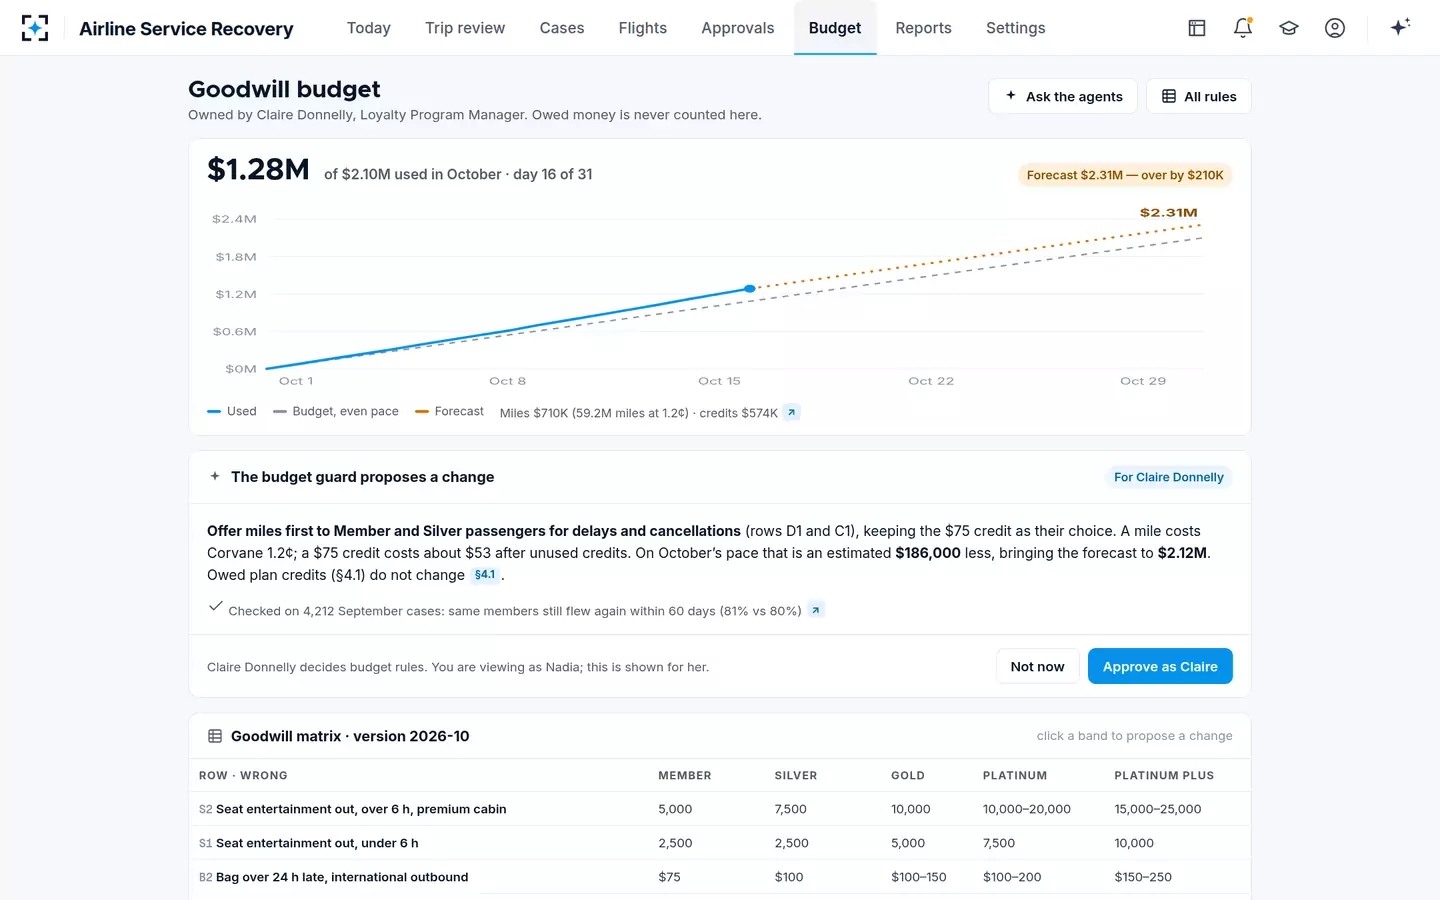This screenshot has height=900, width=1440.
Task: Click the Forecast over by $210K badge
Action: click(1125, 175)
